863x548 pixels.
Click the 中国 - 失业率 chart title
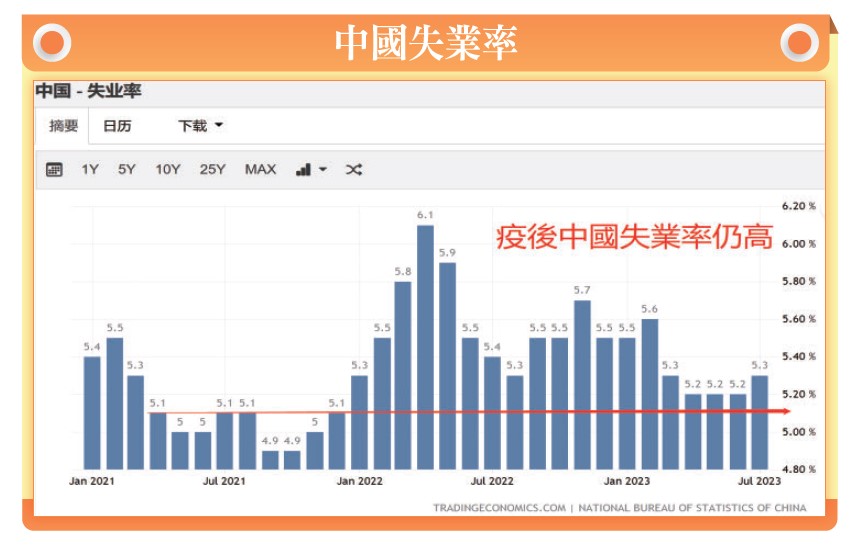(88, 92)
